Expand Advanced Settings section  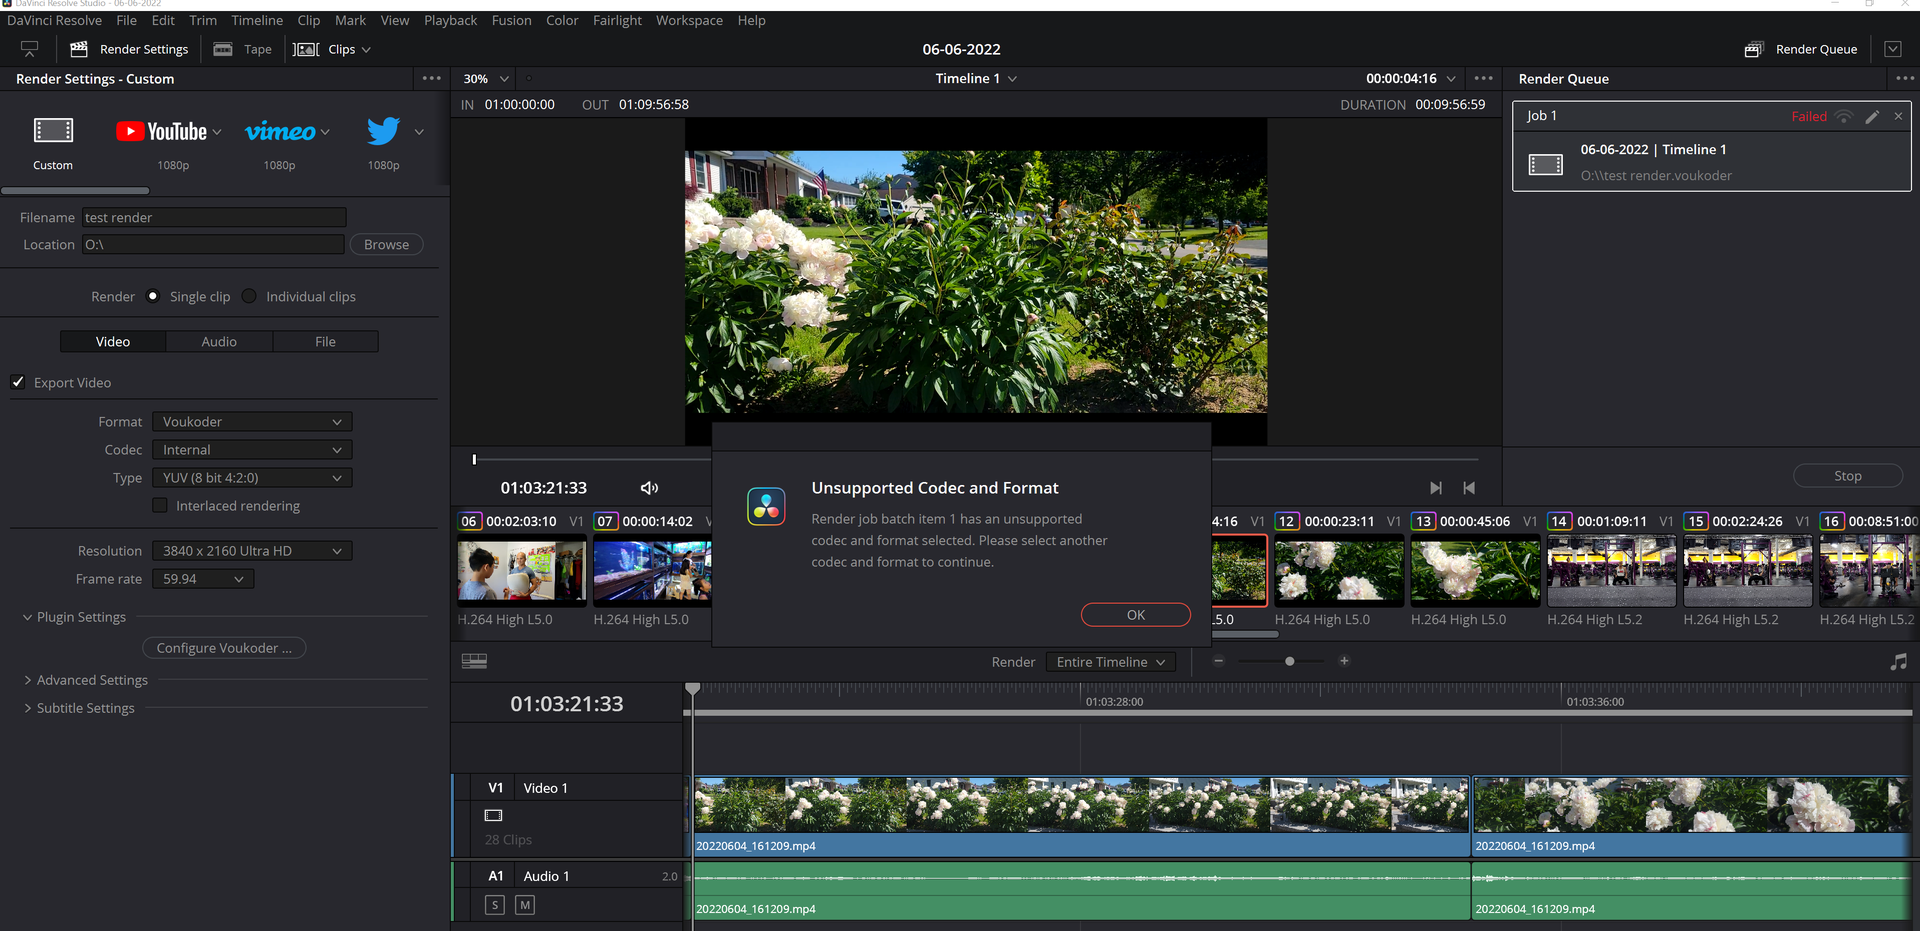tap(92, 680)
